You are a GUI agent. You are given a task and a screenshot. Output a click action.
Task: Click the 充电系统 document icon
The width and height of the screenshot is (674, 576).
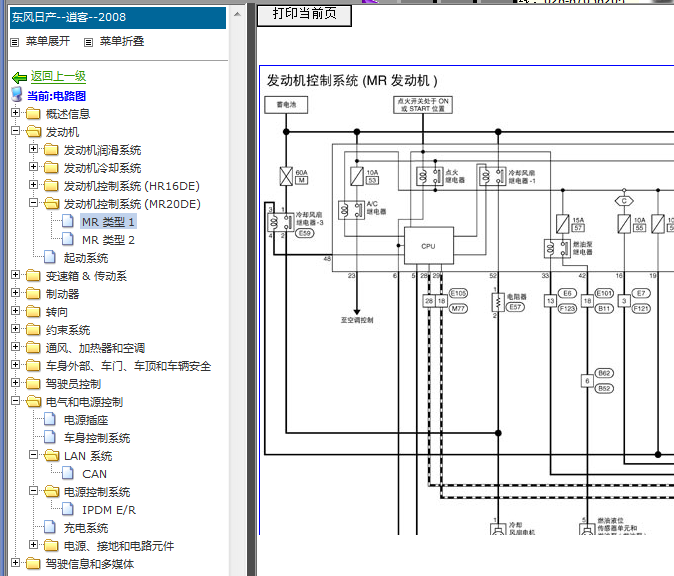pyautogui.click(x=50, y=527)
